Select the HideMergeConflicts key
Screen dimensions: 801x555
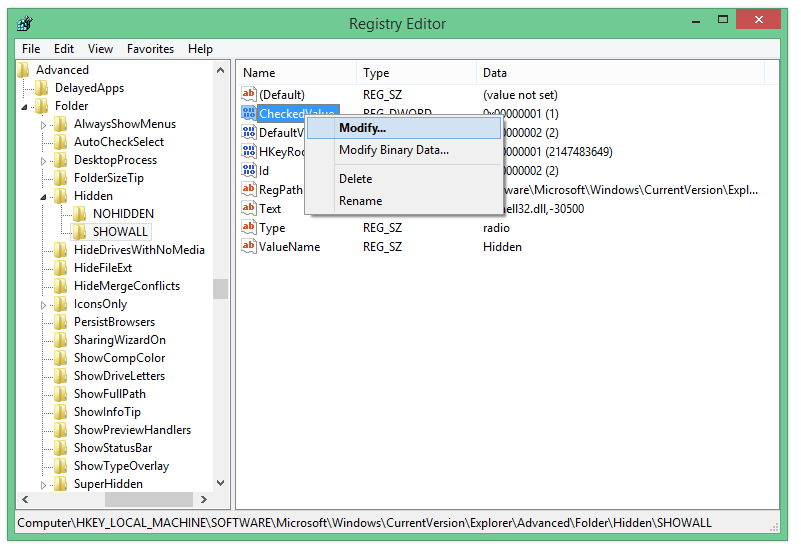click(x=127, y=286)
